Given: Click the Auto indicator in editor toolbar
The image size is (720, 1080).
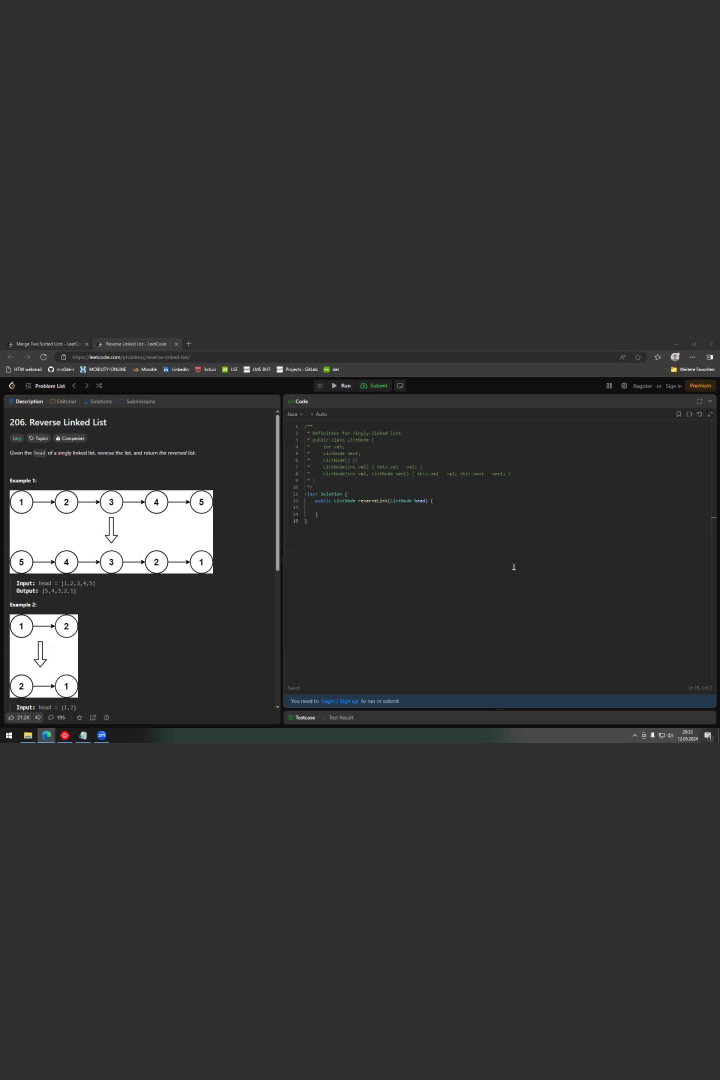Looking at the screenshot, I should tap(319, 414).
